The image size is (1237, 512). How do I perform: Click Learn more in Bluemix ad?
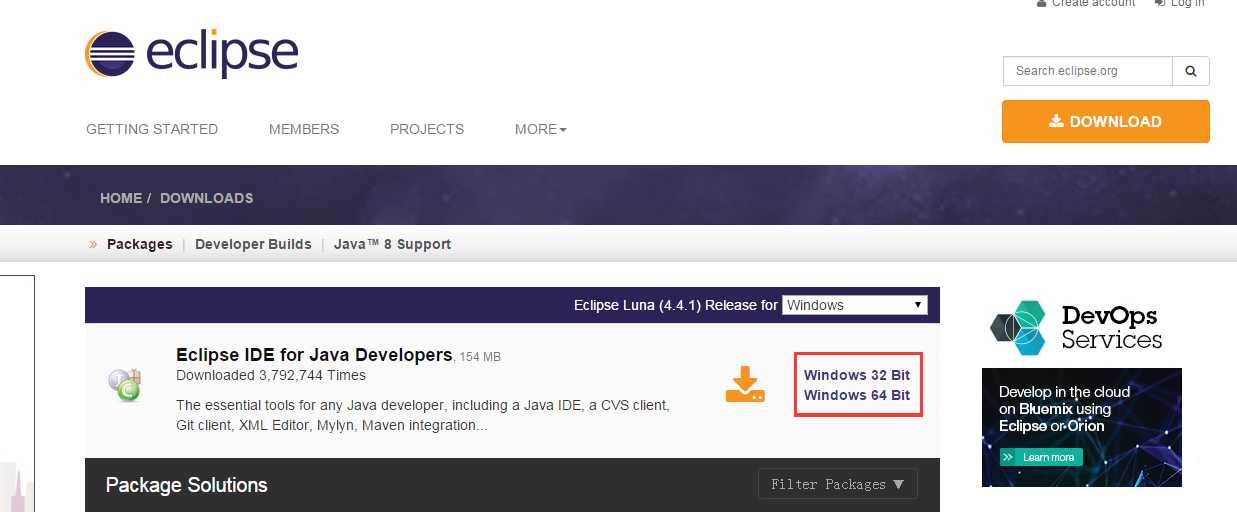tap(1040, 457)
